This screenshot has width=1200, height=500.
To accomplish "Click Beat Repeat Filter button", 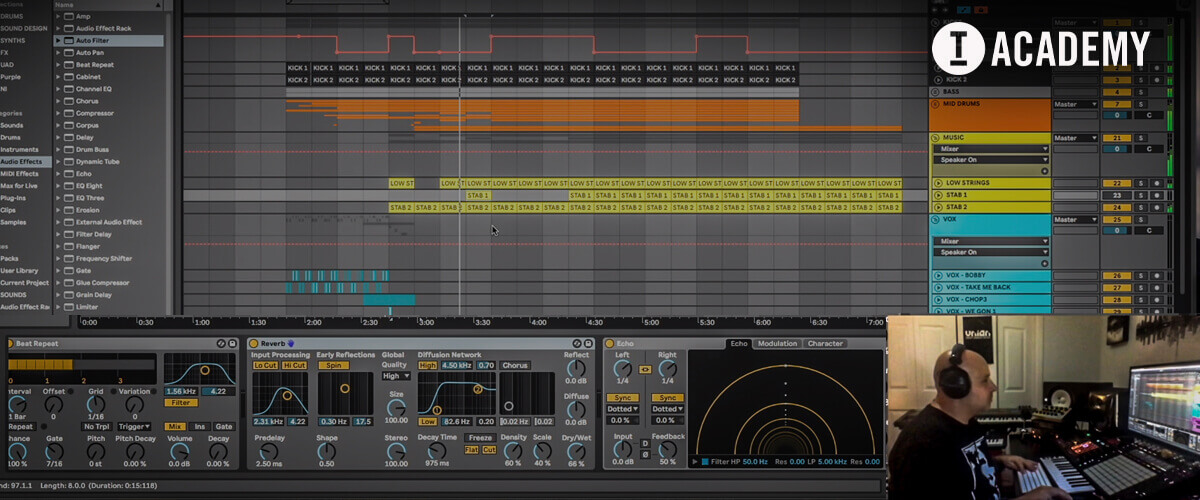I will click(x=181, y=402).
